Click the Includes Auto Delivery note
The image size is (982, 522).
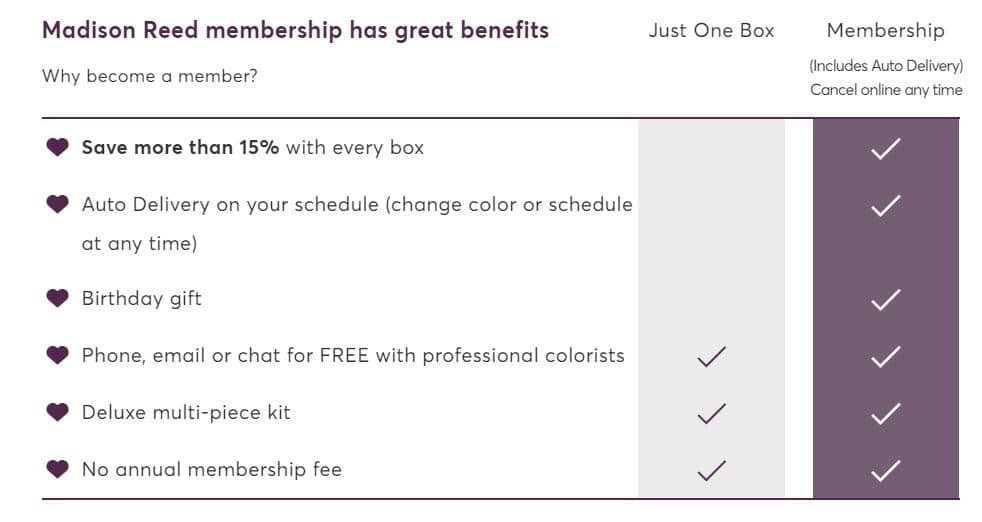click(886, 66)
